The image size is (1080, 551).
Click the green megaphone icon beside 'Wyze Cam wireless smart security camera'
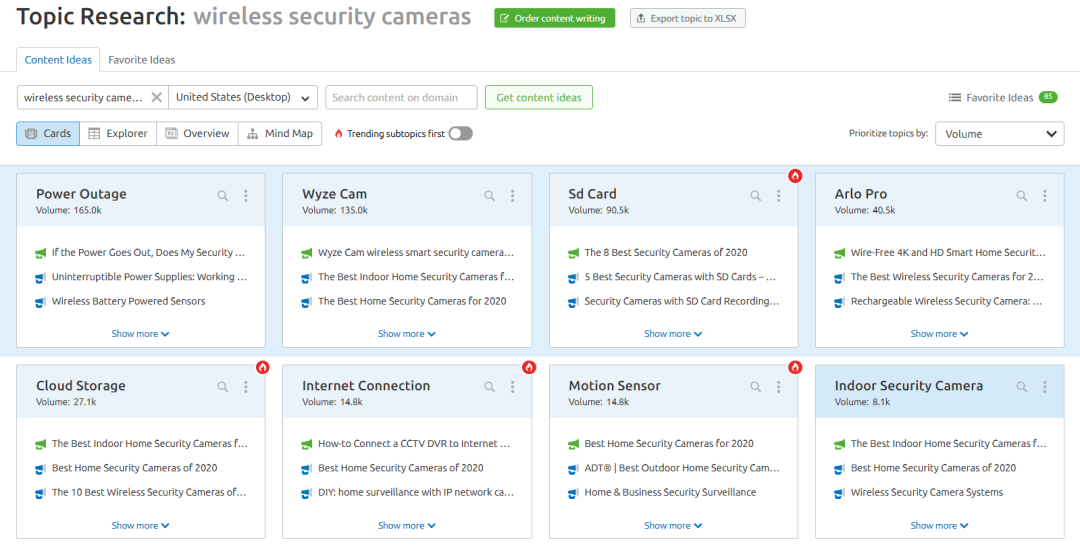click(307, 253)
